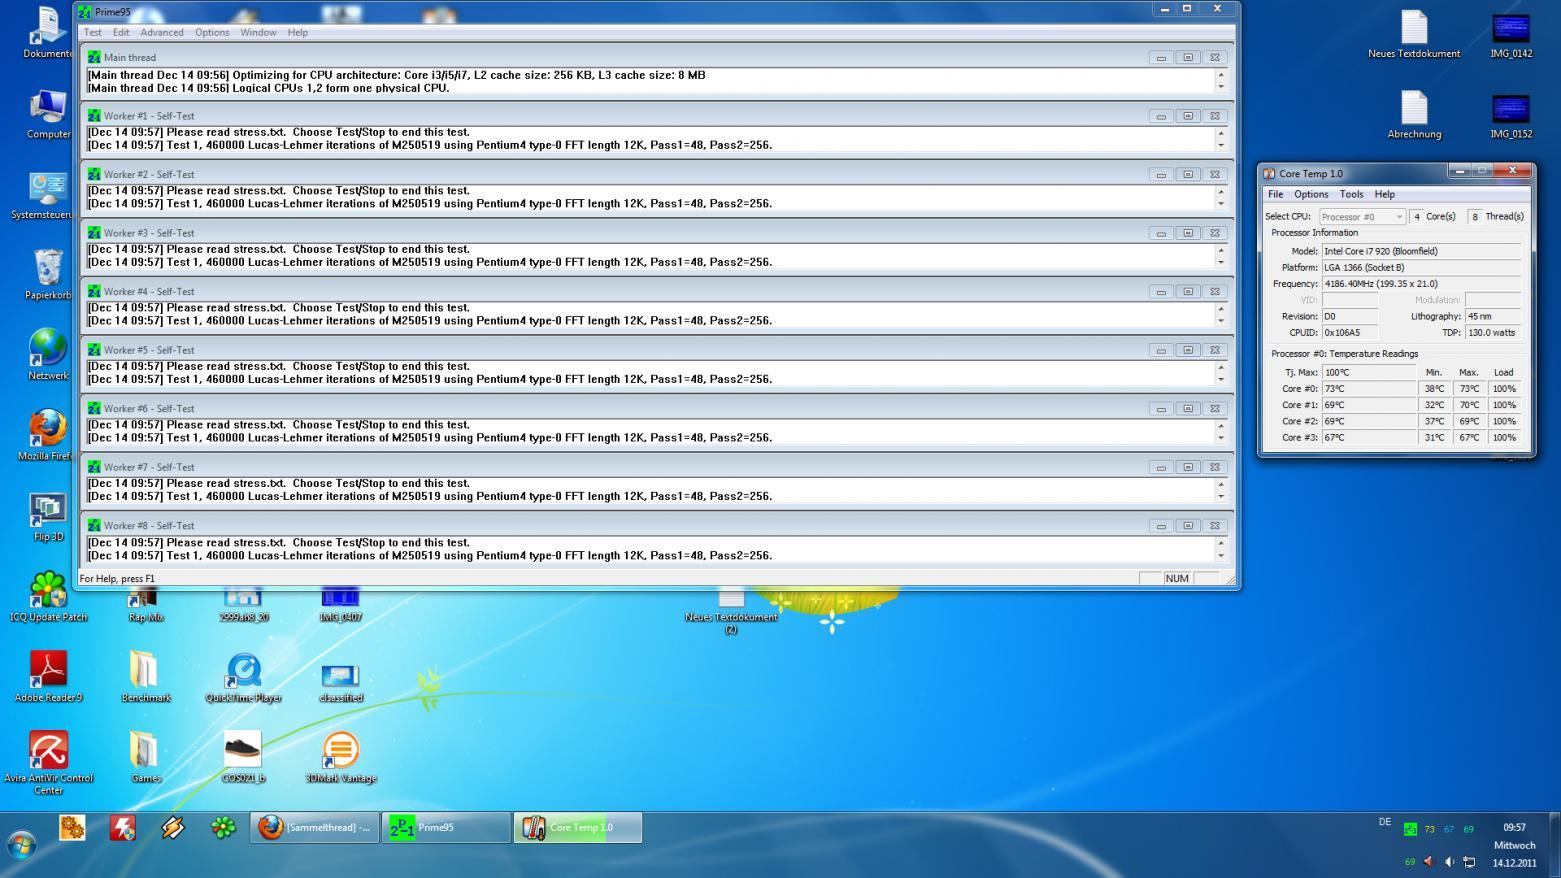Open the Core Temp Options menu

click(x=1311, y=194)
